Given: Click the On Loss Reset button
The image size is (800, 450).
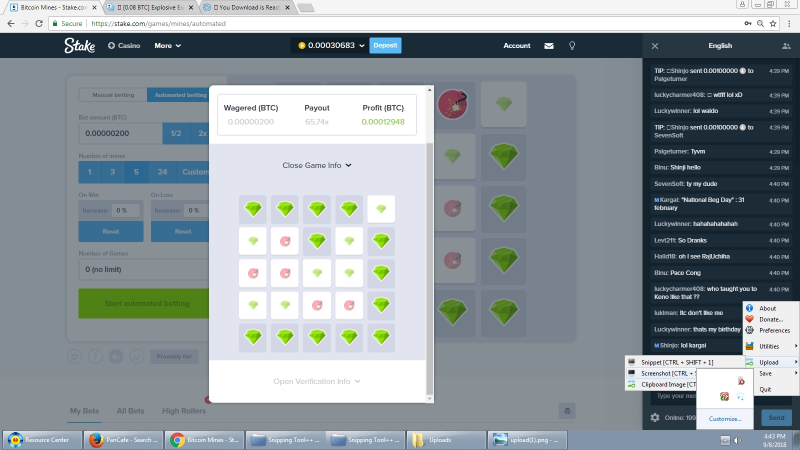Looking at the screenshot, I should 180,231.
